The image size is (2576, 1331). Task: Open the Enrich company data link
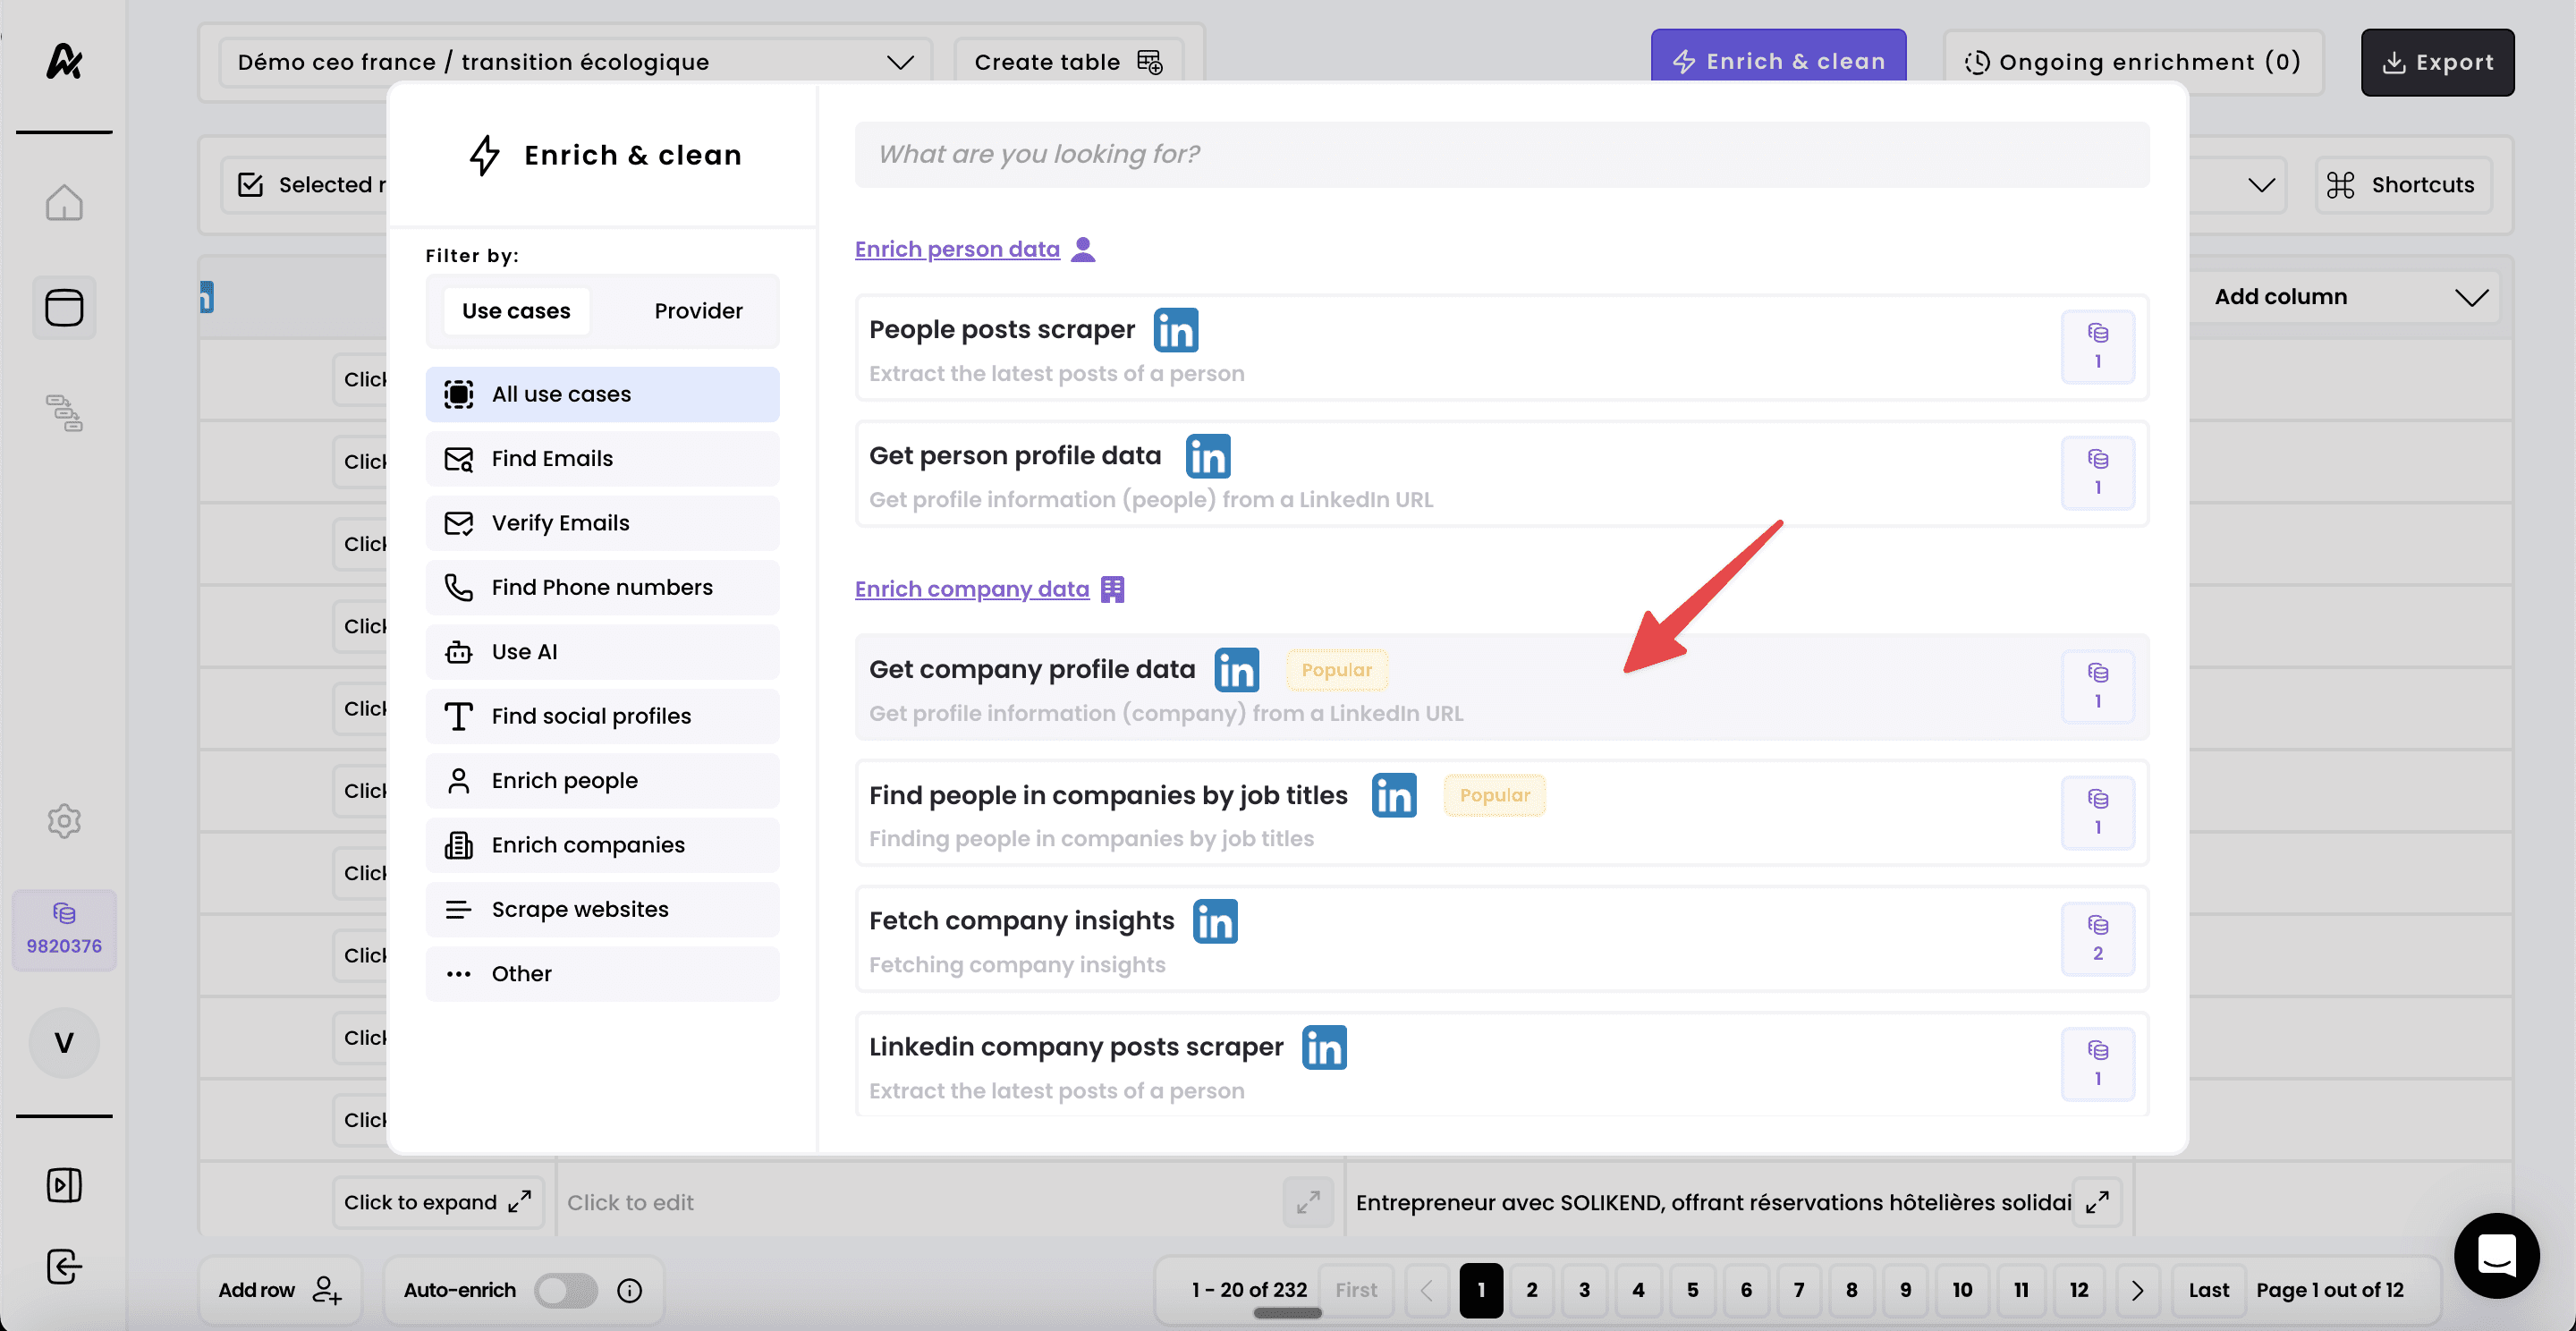tap(971, 589)
